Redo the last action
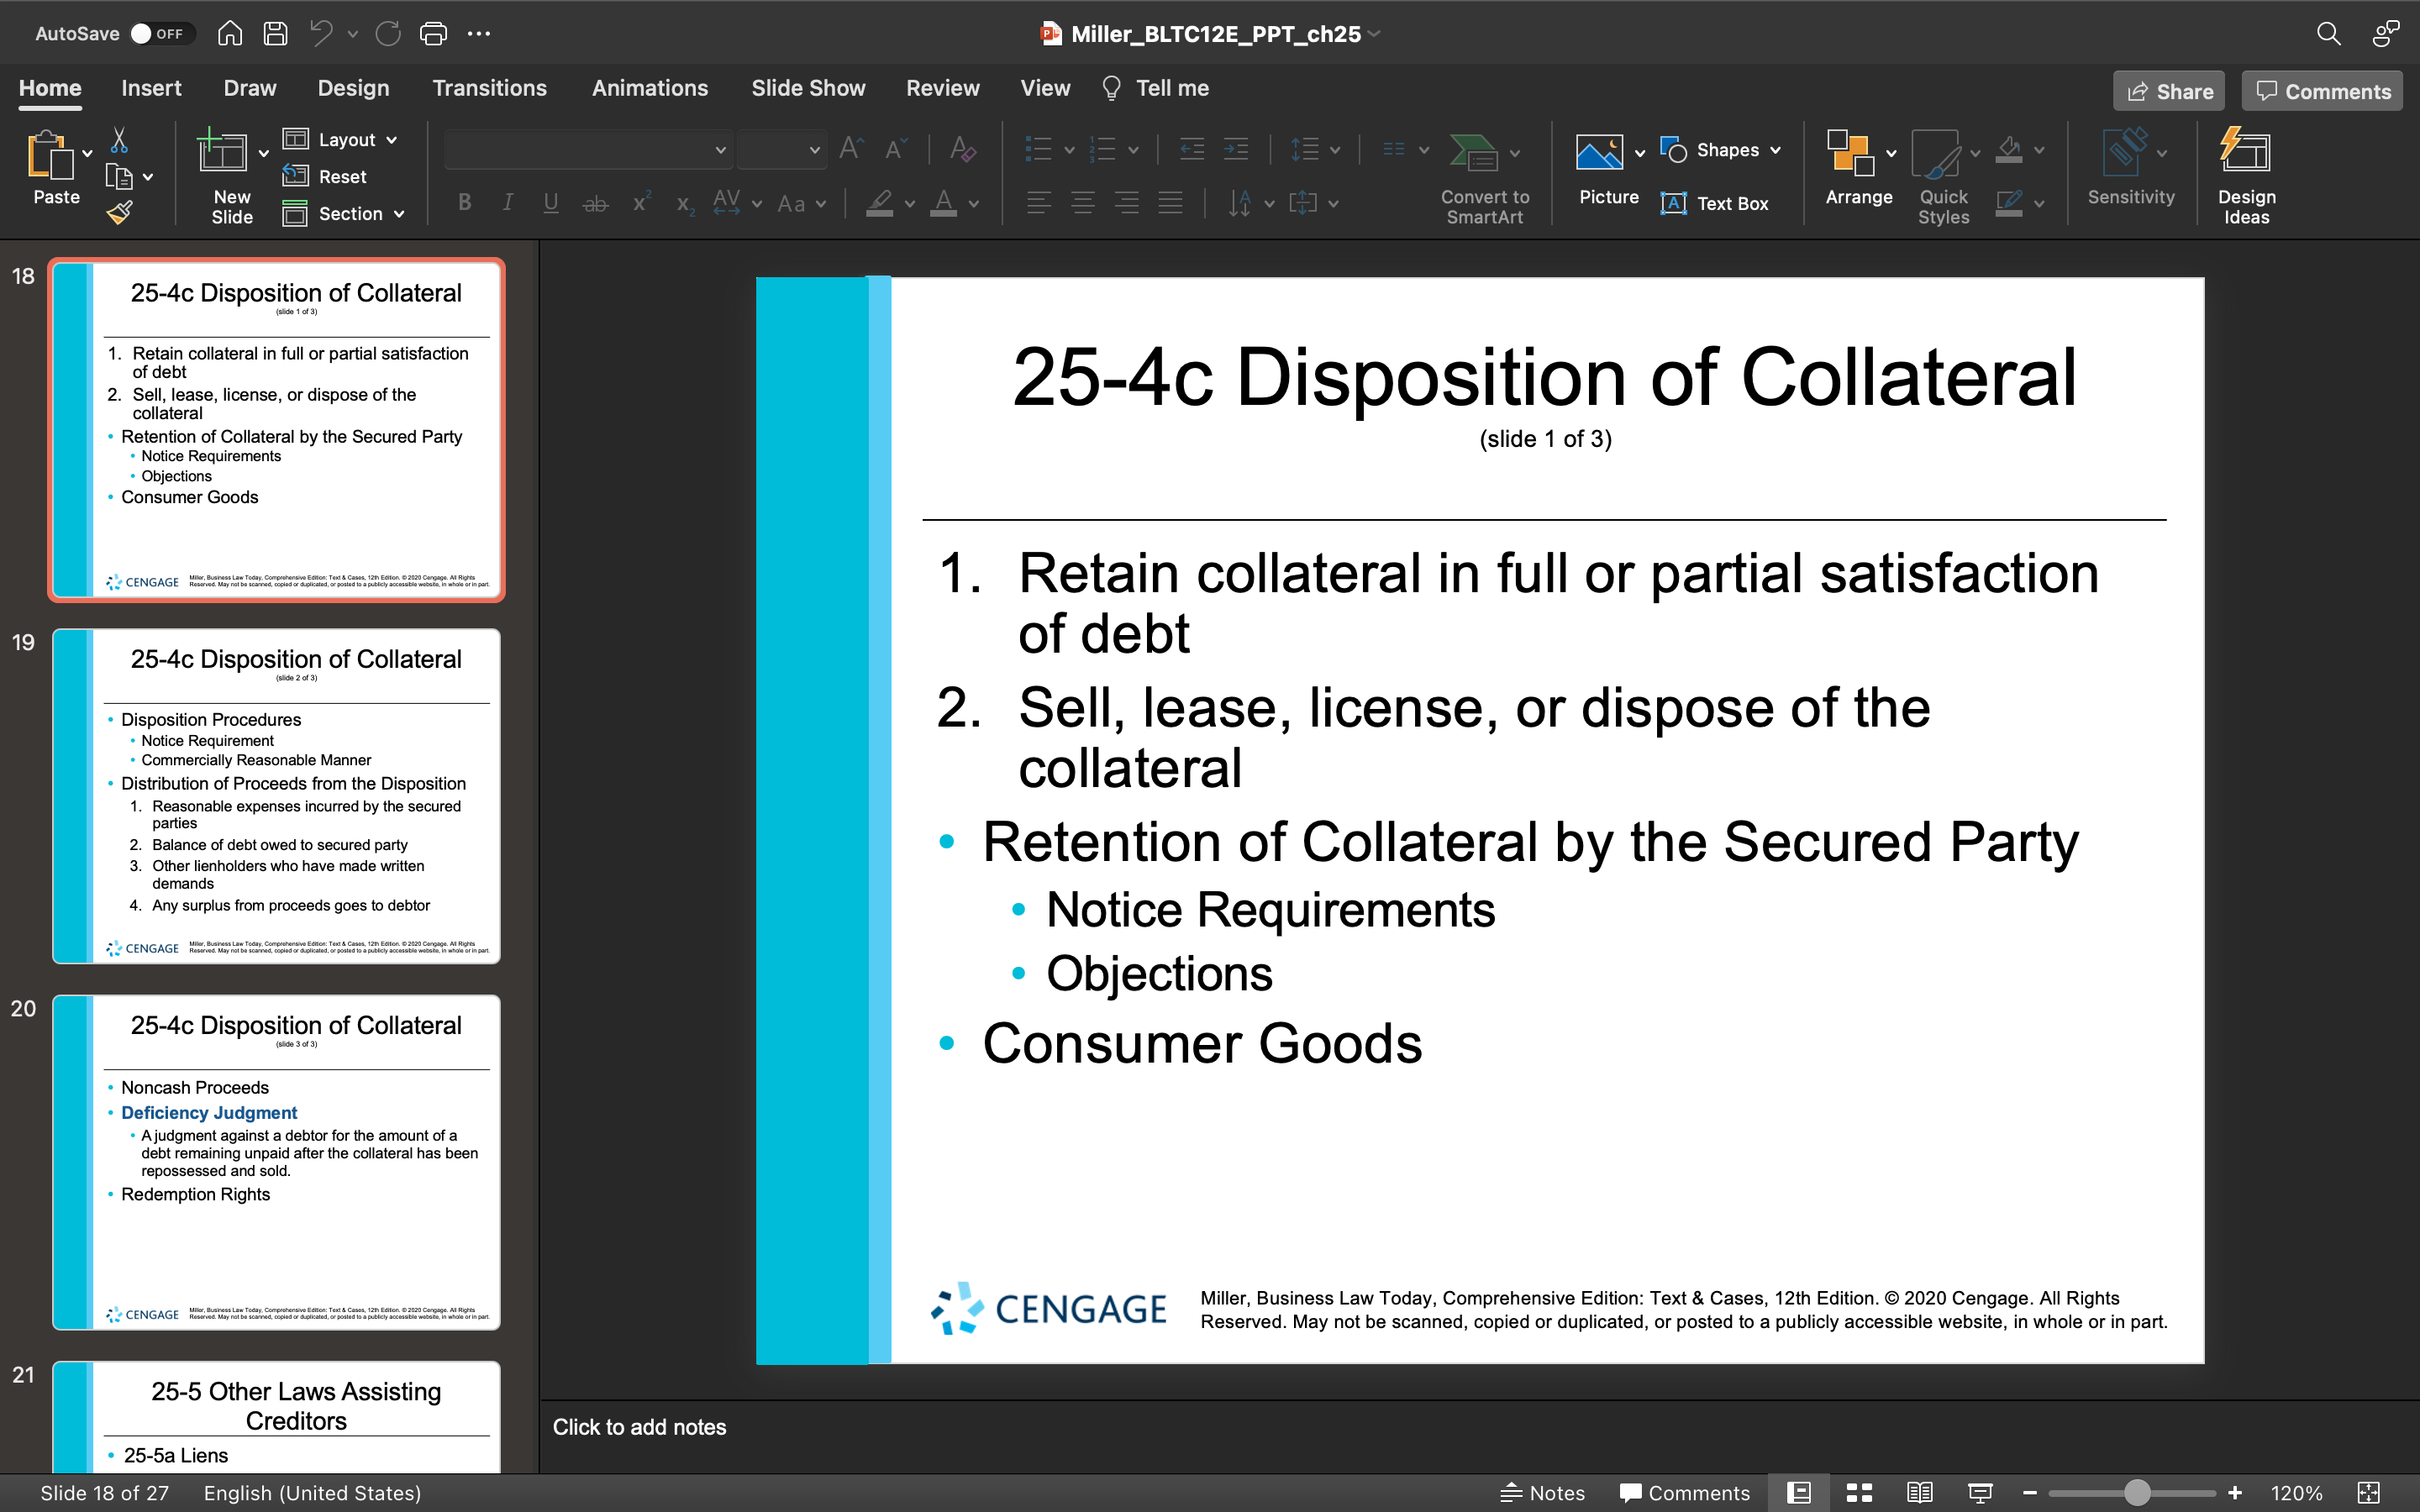Viewport: 2420px width, 1512px height. [388, 33]
